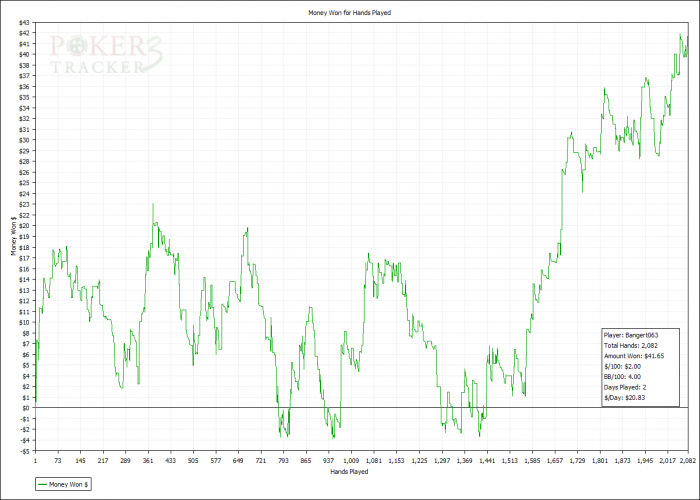Viewport: 700px width, 500px height.
Task: Click the '$28' y-axis tick label
Action: pos(24,162)
